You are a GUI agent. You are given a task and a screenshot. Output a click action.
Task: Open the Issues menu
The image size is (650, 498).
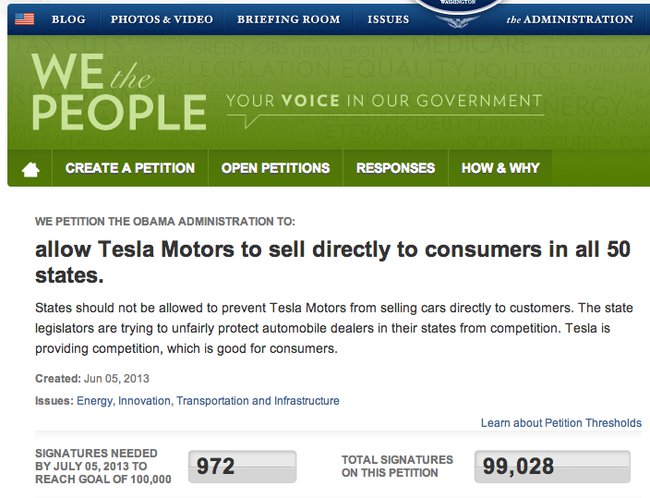tap(388, 19)
